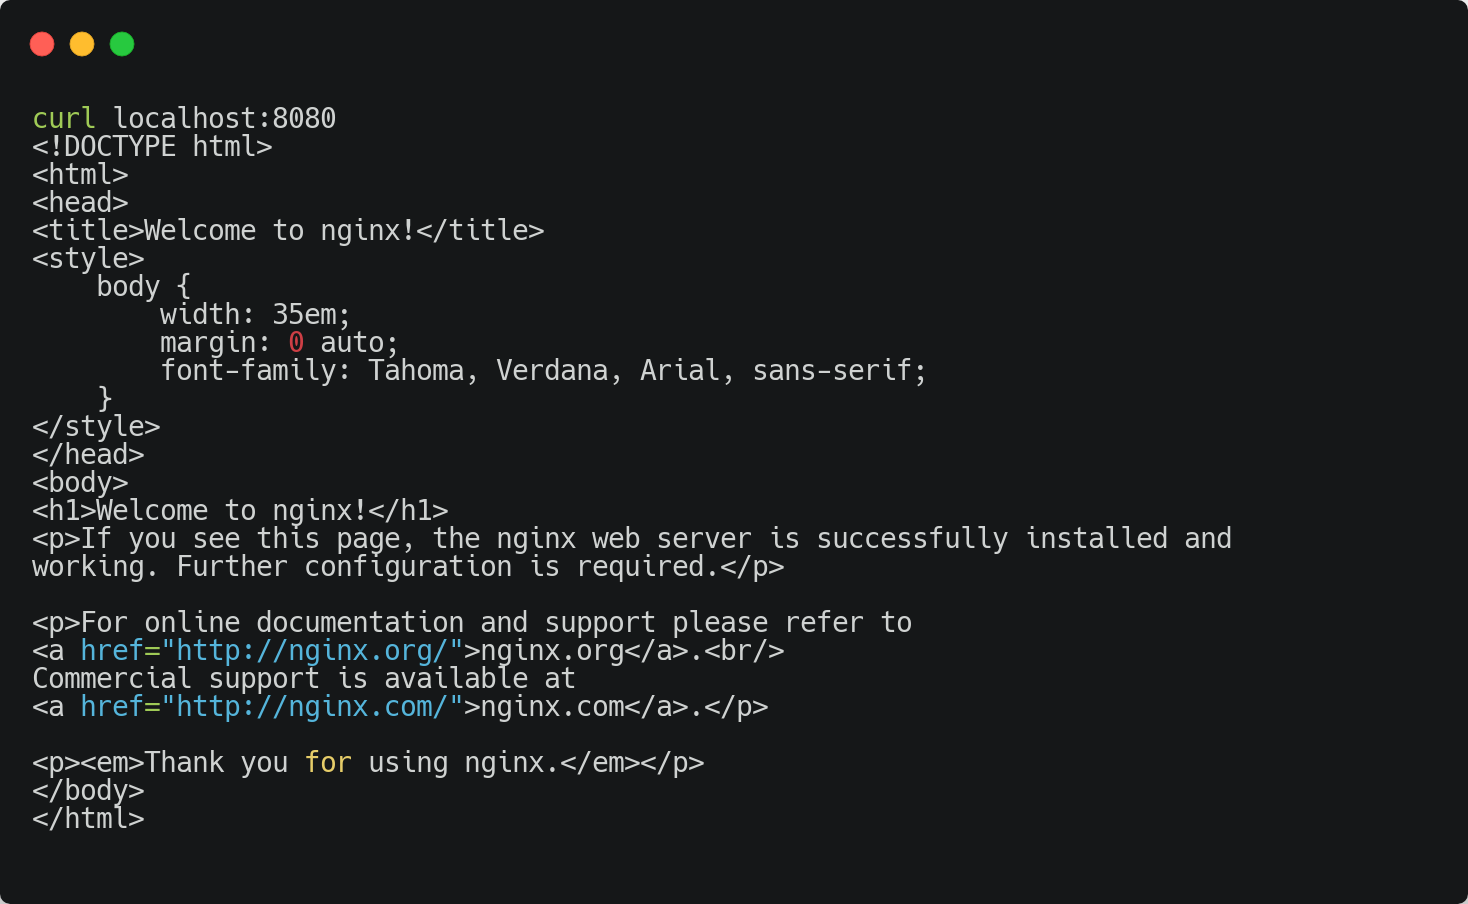Viewport: 1468px width, 904px height.
Task: Click the font-family declaration line
Action: (x=544, y=371)
